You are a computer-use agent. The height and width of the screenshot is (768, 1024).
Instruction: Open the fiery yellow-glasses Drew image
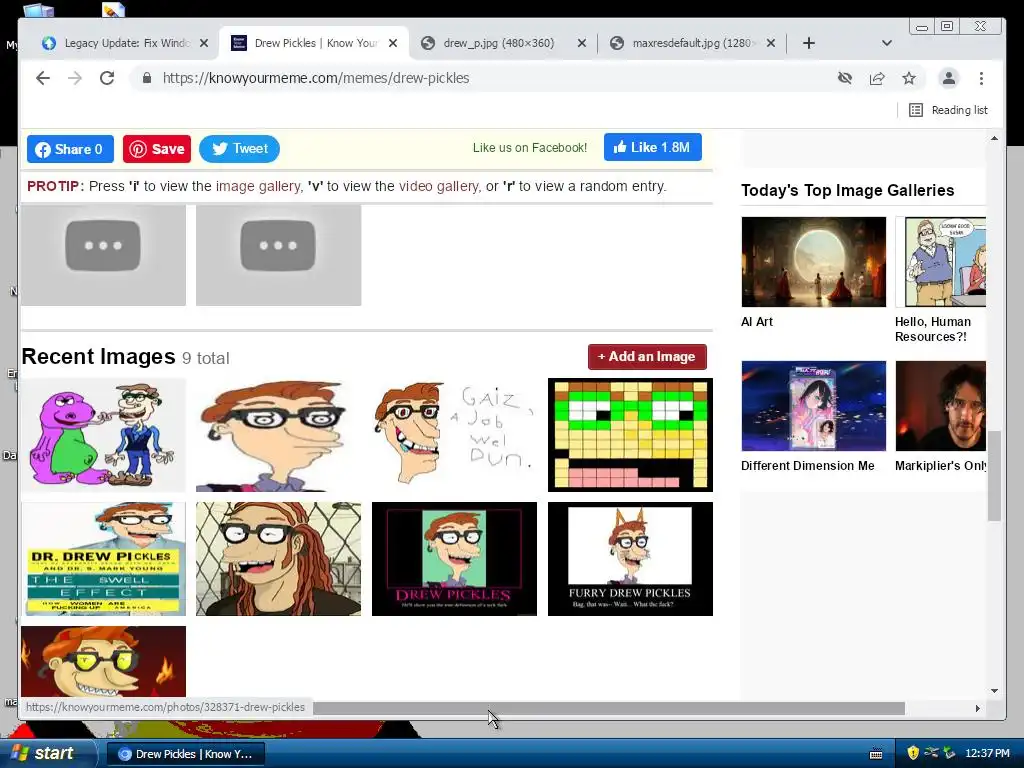coord(103,662)
